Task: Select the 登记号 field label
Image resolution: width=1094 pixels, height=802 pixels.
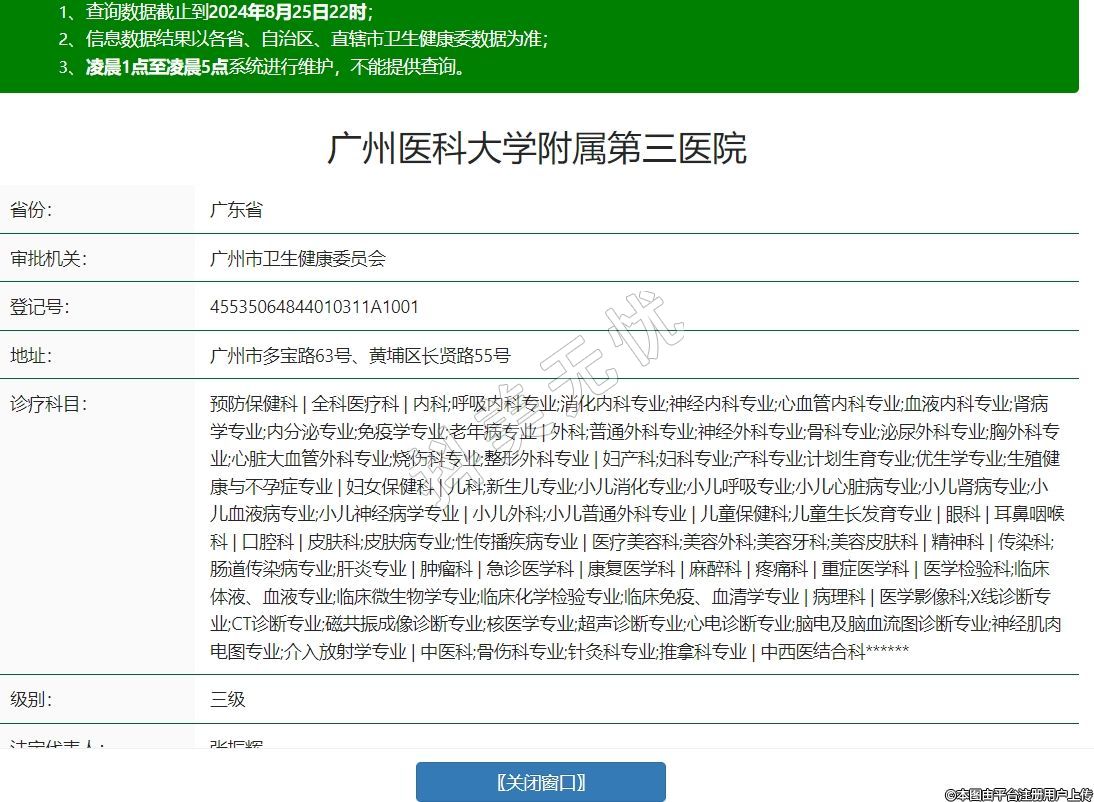Action: coord(39,307)
